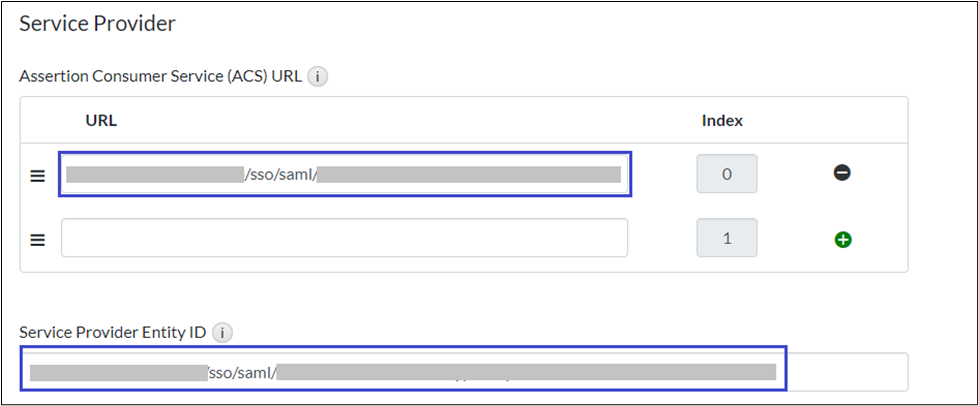979x406 pixels.
Task: Select the reorder handle of the empty URL row
Action: [38, 240]
